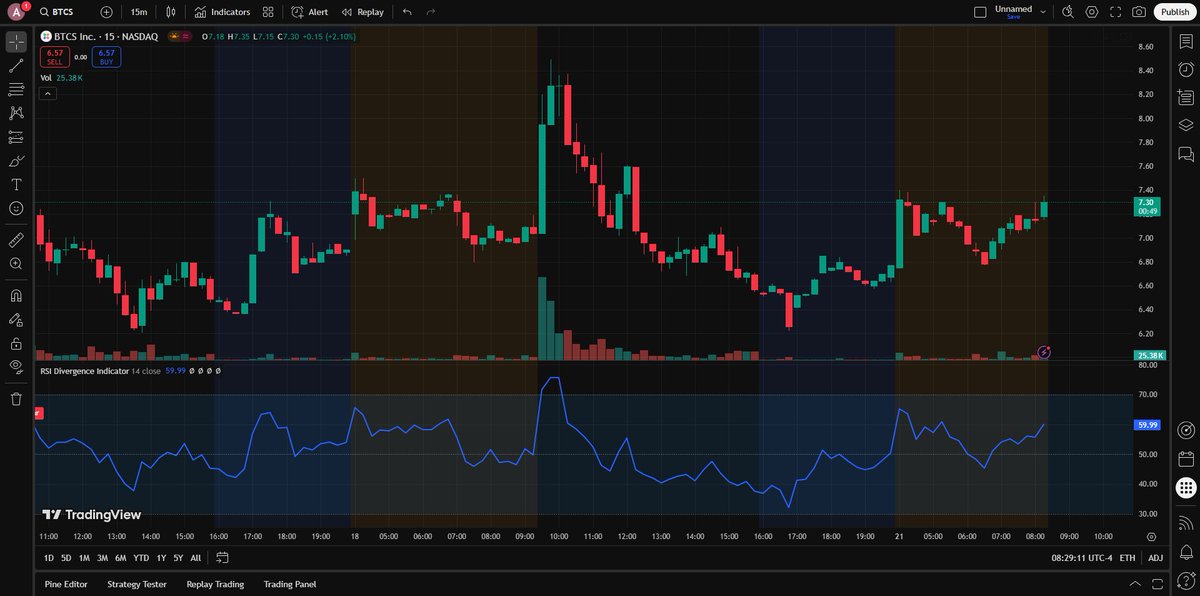
Task: Select the Fibonacci retracement tool
Action: coord(16,90)
